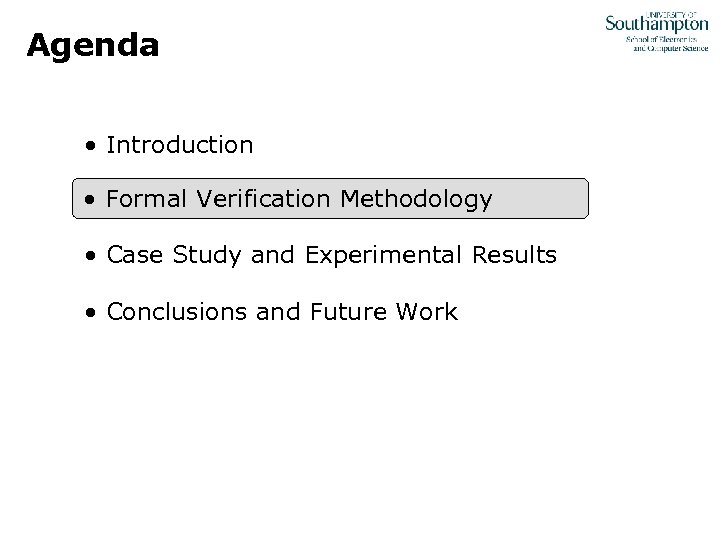Open Case Study and Experimental Results section
Screen dimensions: 720x540
coord(331,256)
